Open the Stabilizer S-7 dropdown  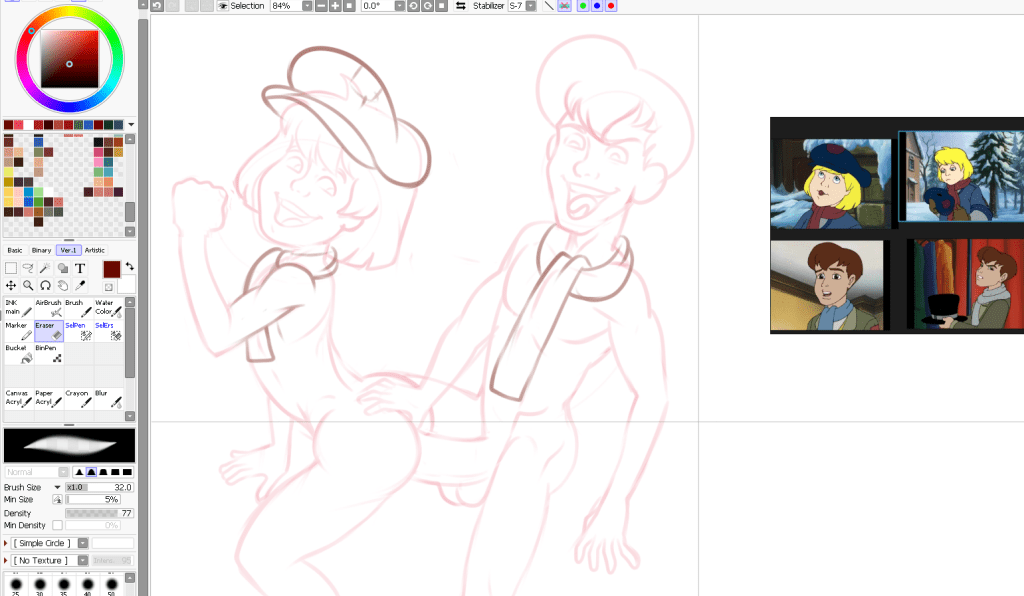531,6
